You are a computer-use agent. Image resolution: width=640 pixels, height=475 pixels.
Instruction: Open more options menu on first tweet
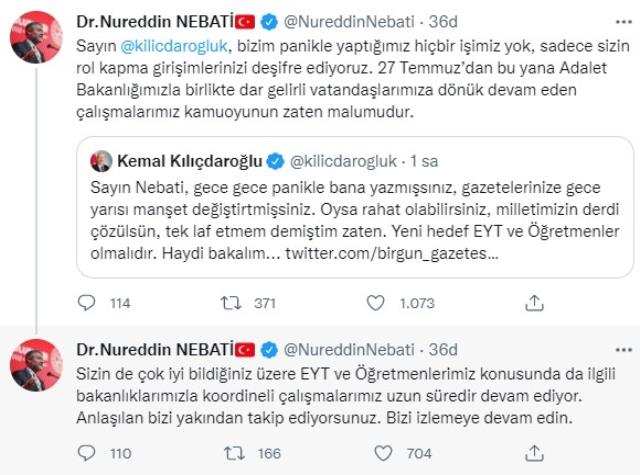pos(623,22)
